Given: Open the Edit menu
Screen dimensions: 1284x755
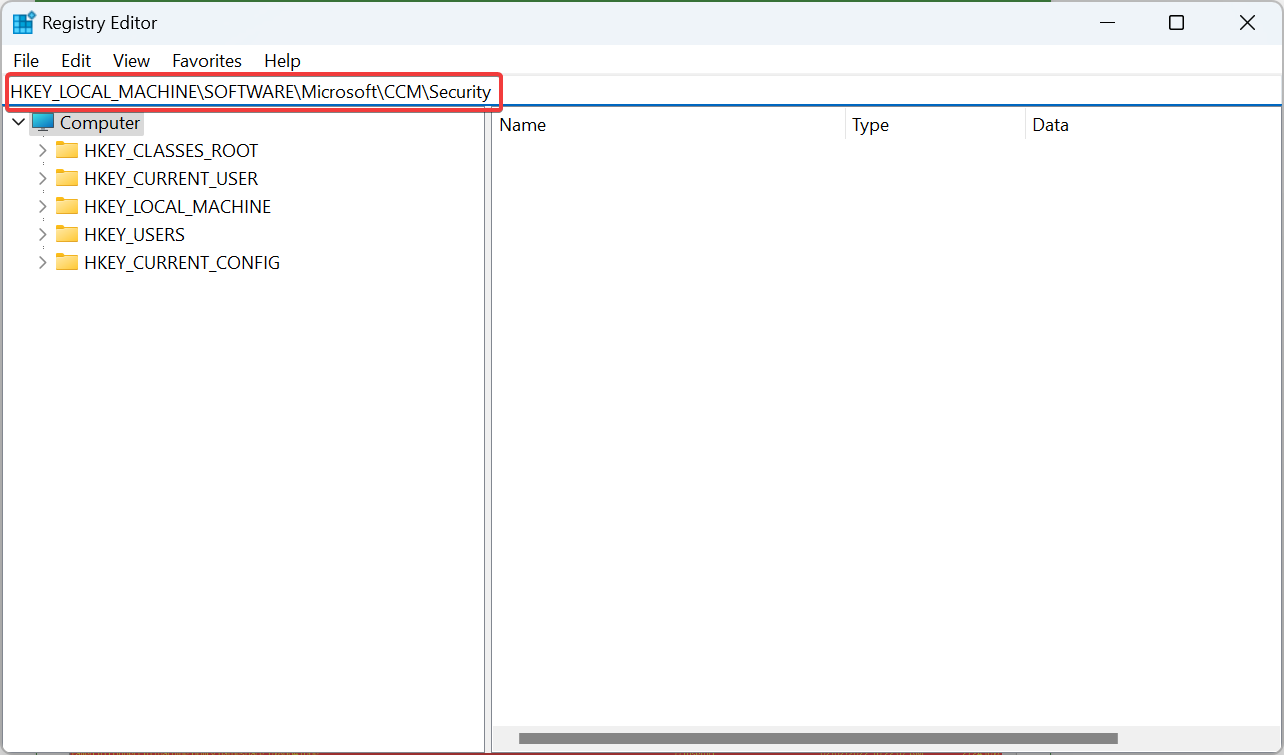Looking at the screenshot, I should [76, 61].
